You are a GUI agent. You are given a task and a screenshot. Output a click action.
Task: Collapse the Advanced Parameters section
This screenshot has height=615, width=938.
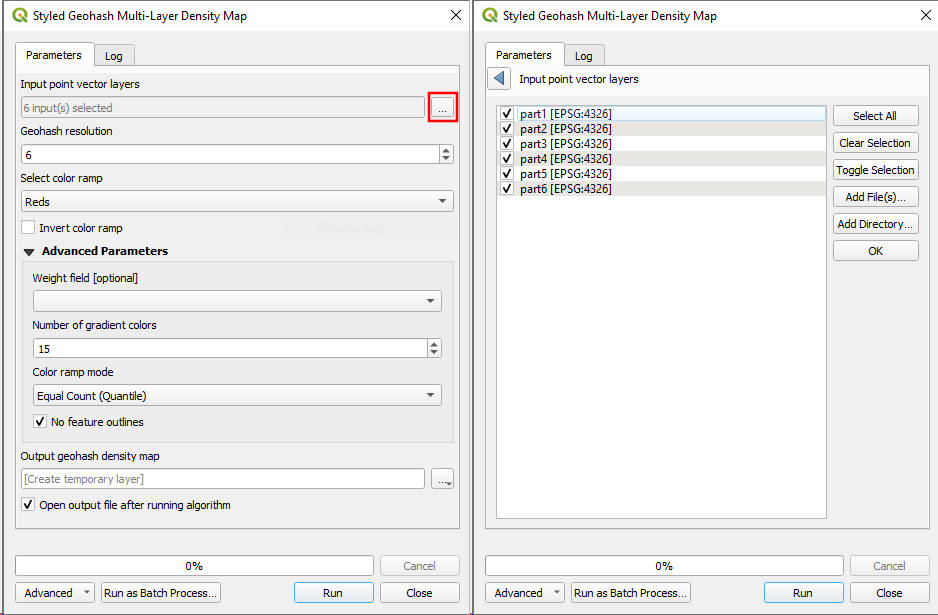[29, 251]
